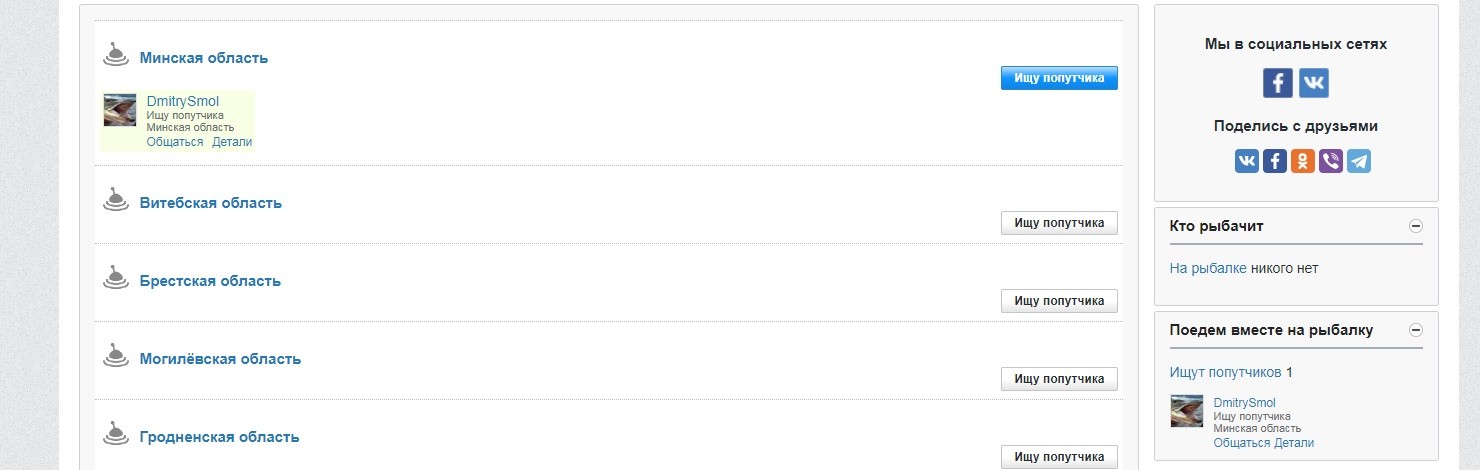Open the Ищут попутчиков link
This screenshot has height=470, width=1480.
pos(1225,372)
